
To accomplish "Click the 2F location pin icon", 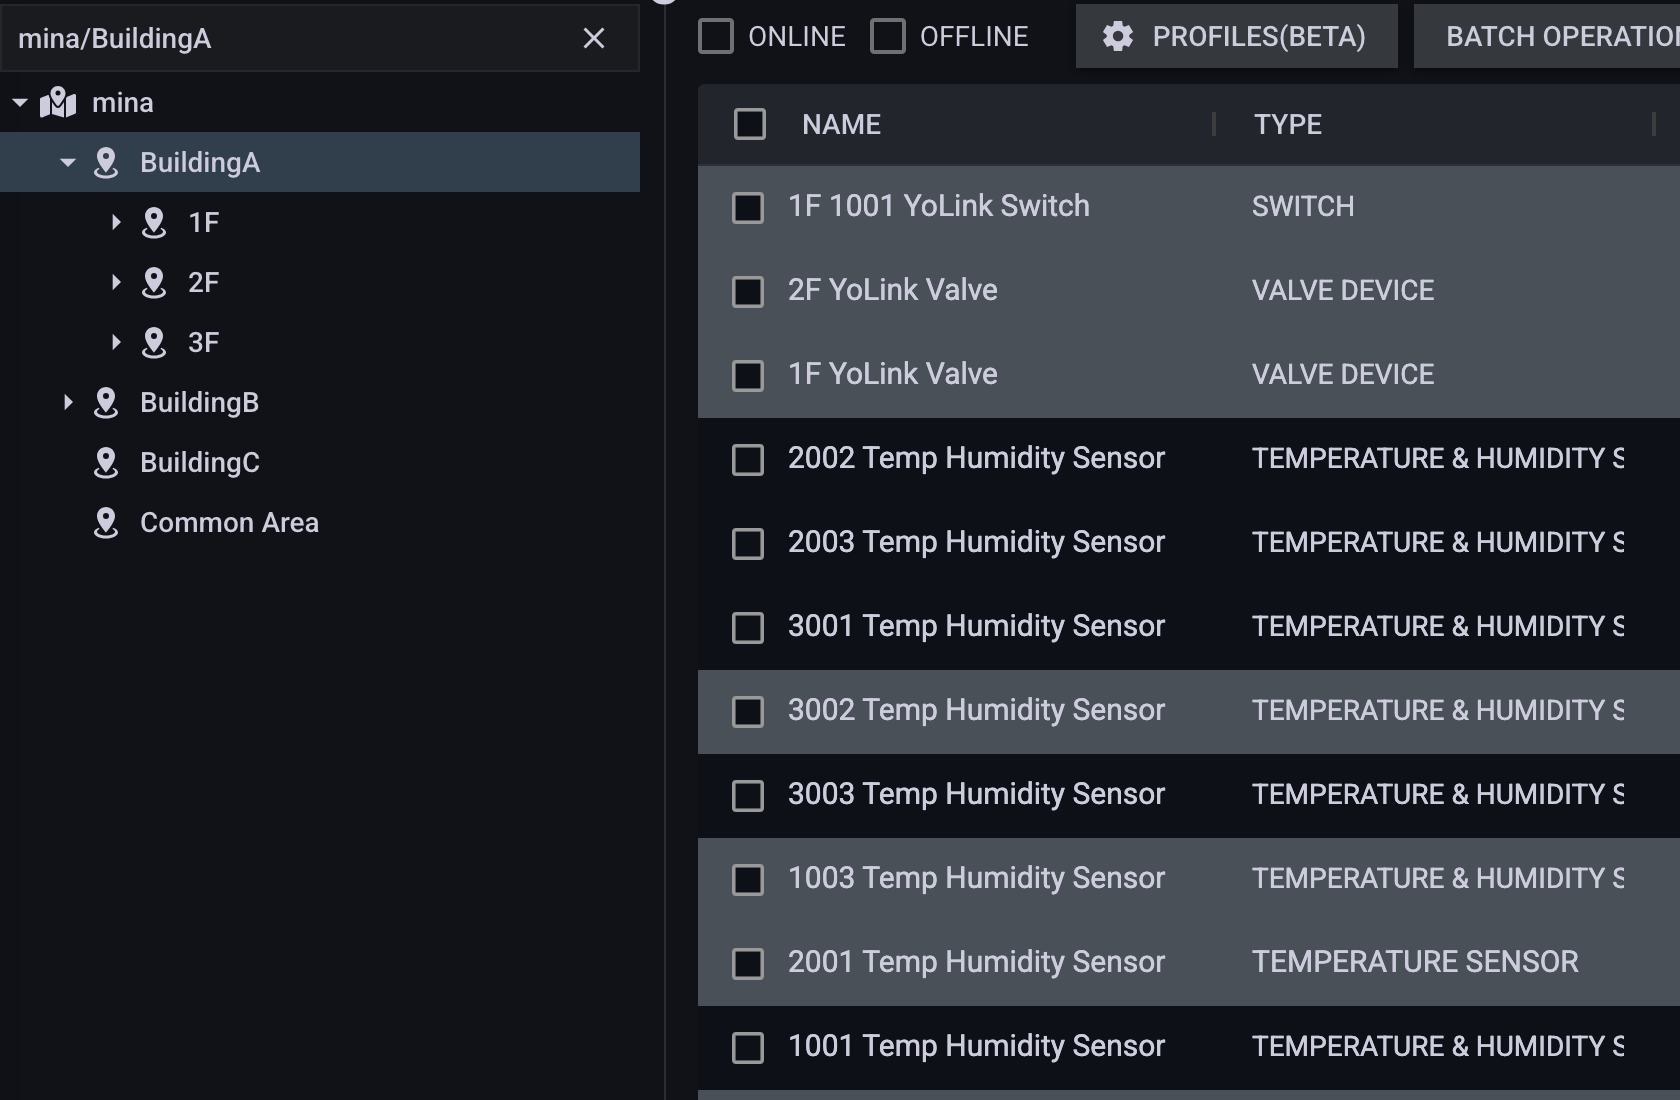I will click(154, 282).
